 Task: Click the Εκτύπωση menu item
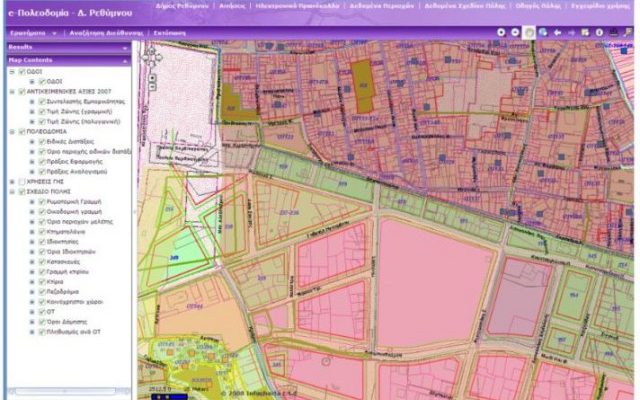click(172, 32)
